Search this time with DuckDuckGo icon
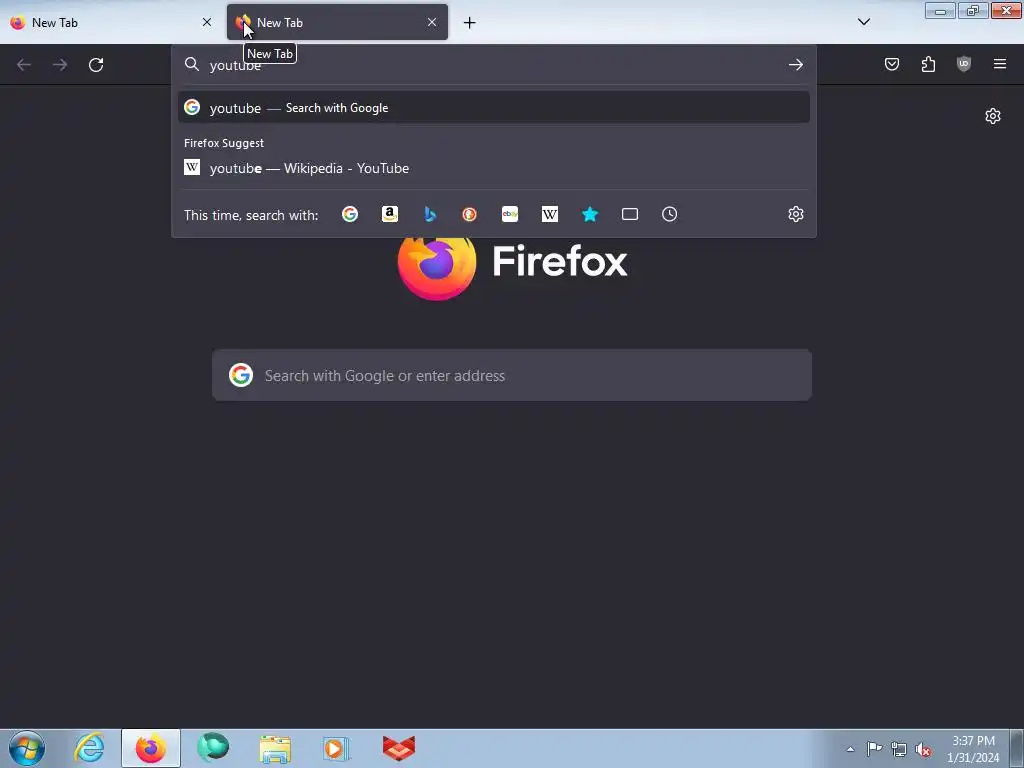 [470, 214]
